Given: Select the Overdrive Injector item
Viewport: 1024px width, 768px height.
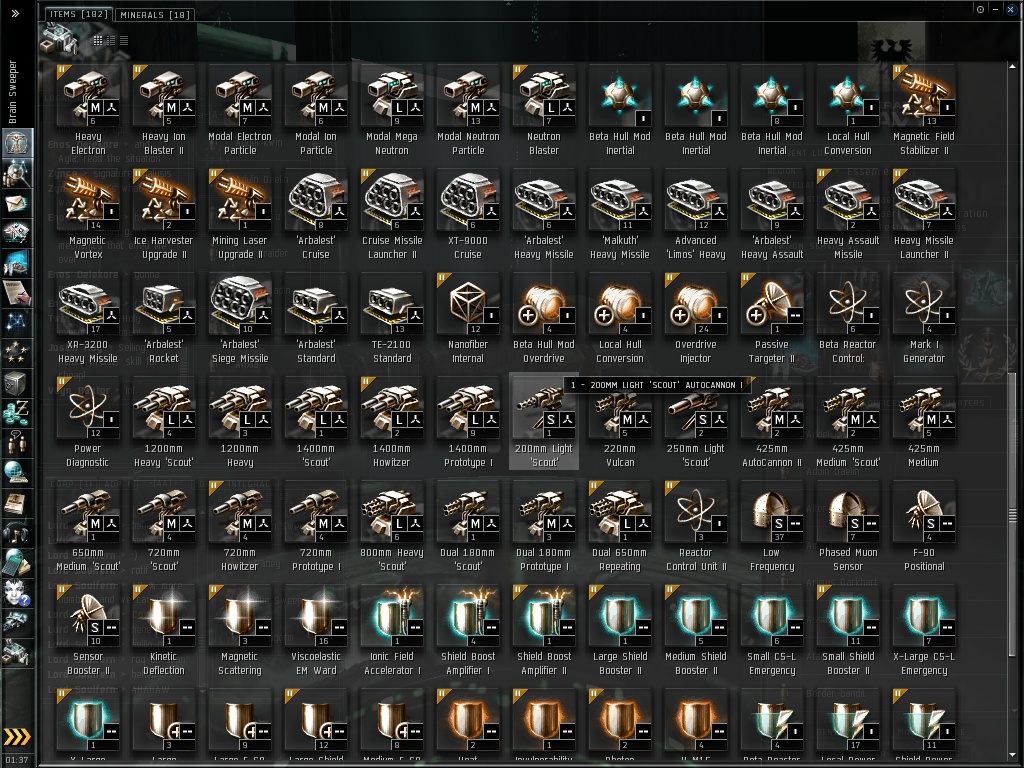Looking at the screenshot, I should (696, 319).
